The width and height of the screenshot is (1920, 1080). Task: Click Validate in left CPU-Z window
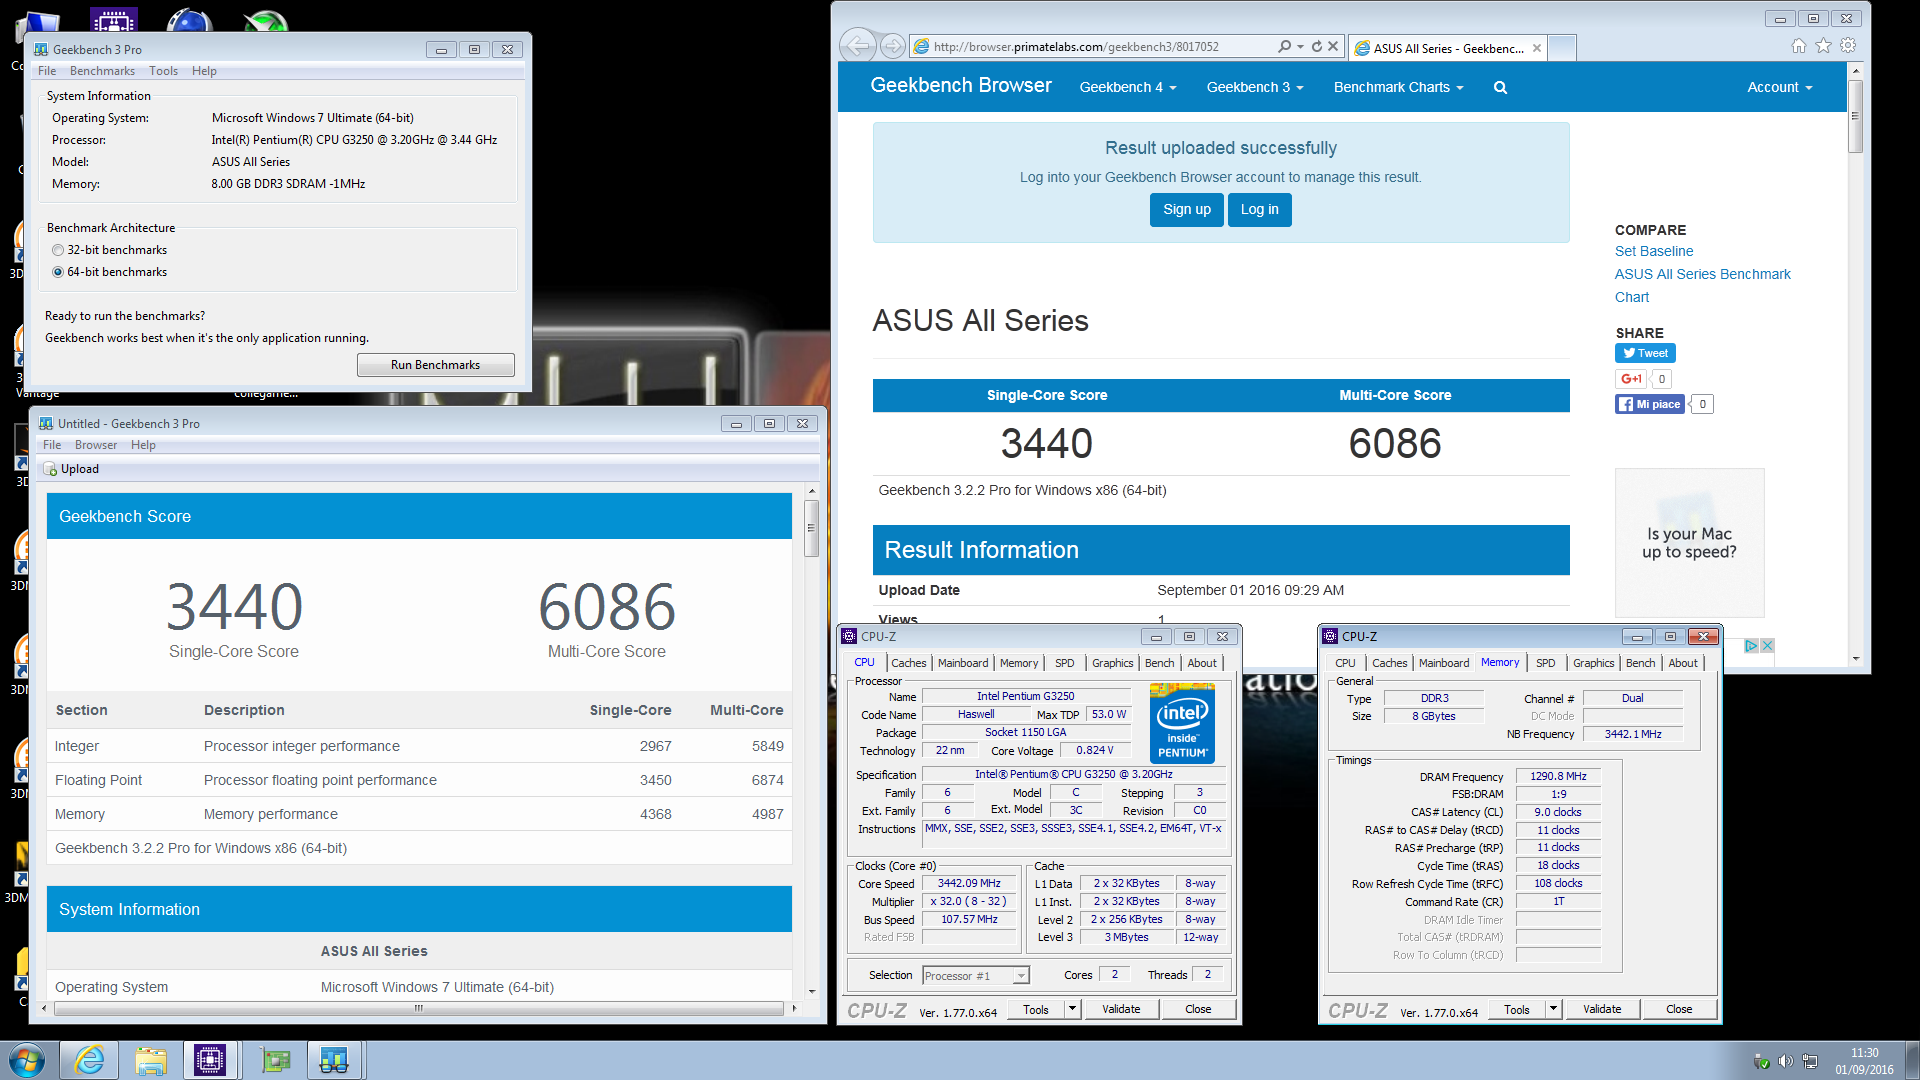1121,1009
